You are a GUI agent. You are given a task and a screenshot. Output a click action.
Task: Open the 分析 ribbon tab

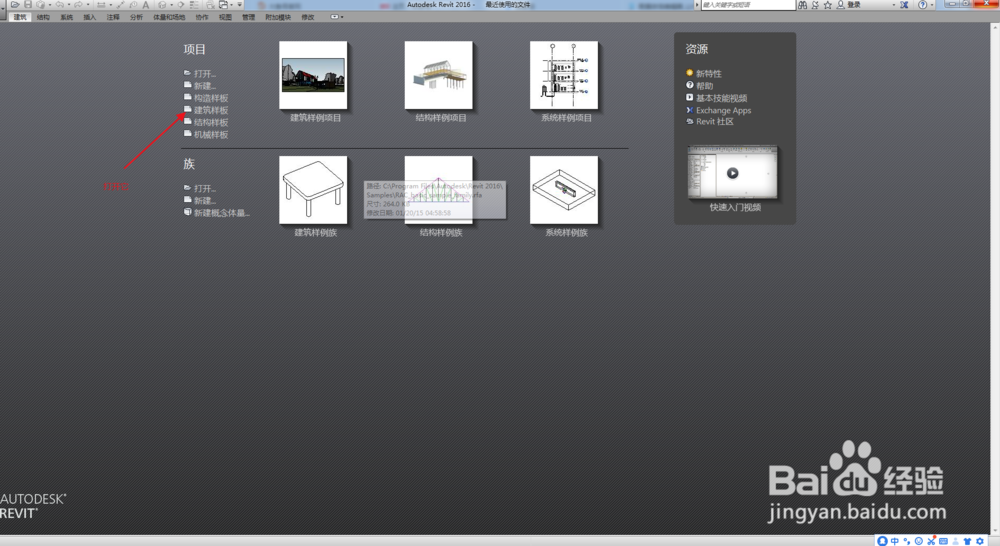pos(136,17)
